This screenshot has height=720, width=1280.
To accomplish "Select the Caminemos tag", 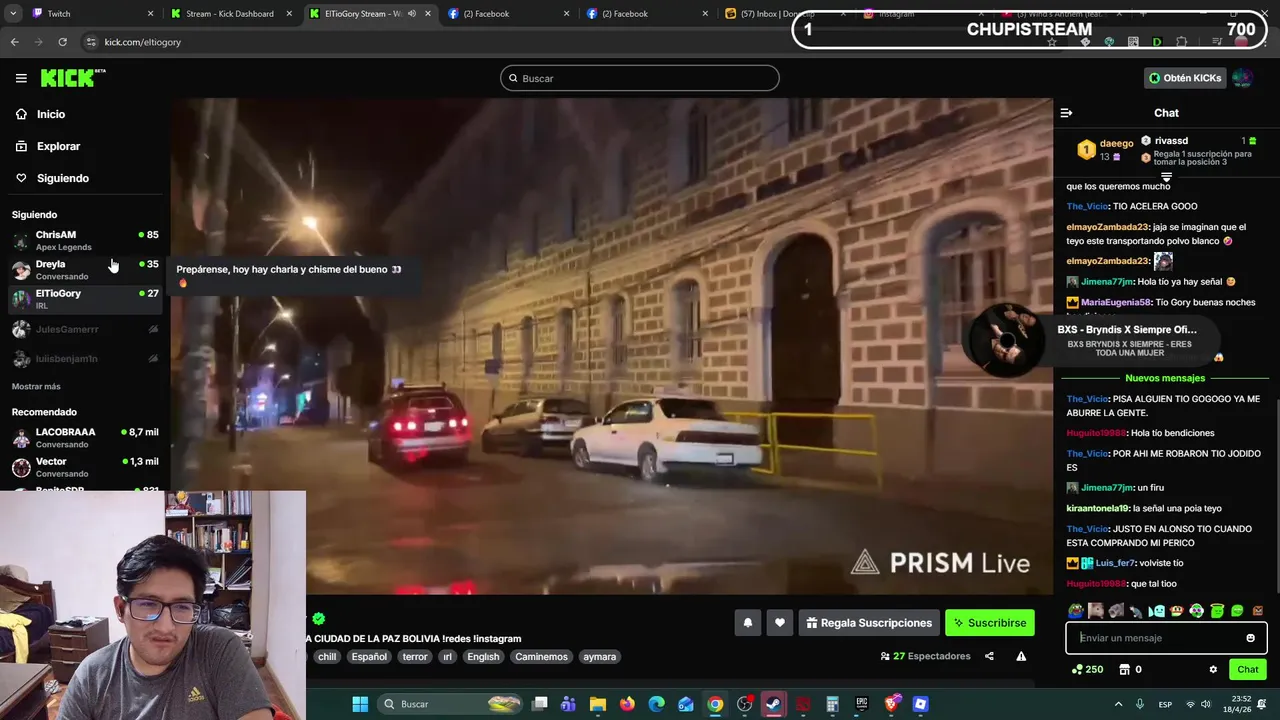I will (x=541, y=657).
